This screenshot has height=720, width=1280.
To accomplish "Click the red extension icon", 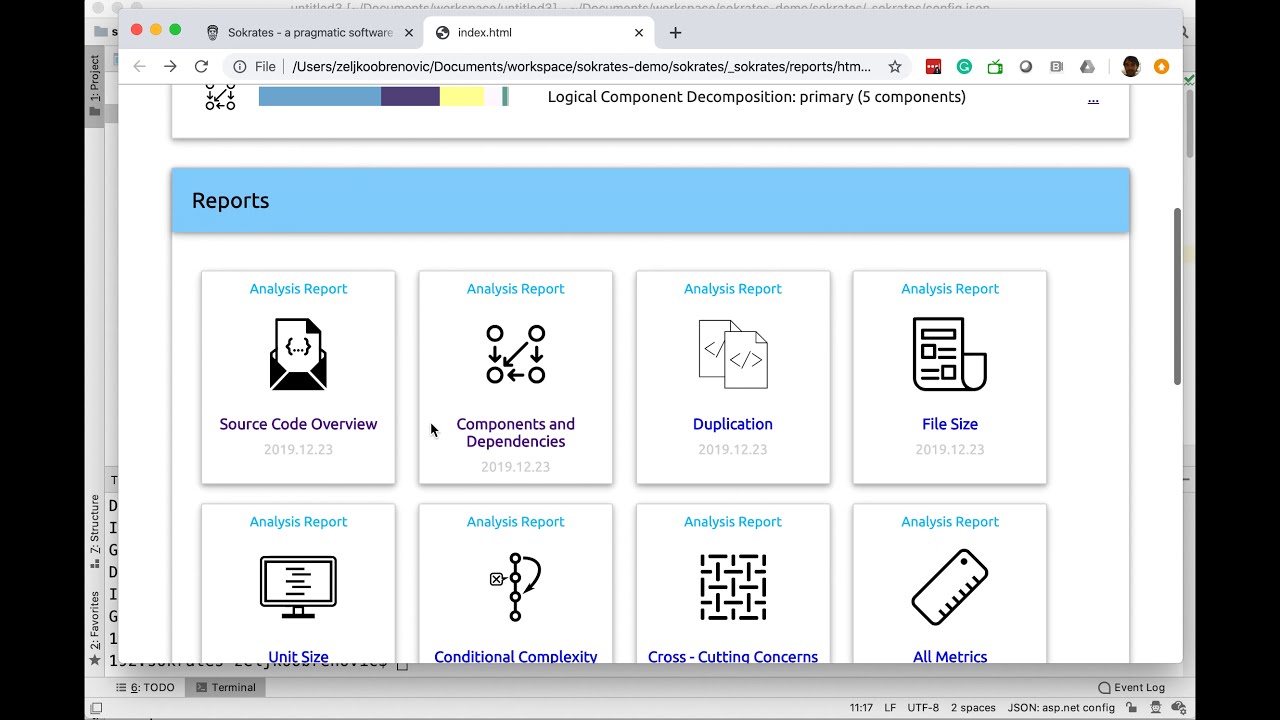I will [x=933, y=67].
